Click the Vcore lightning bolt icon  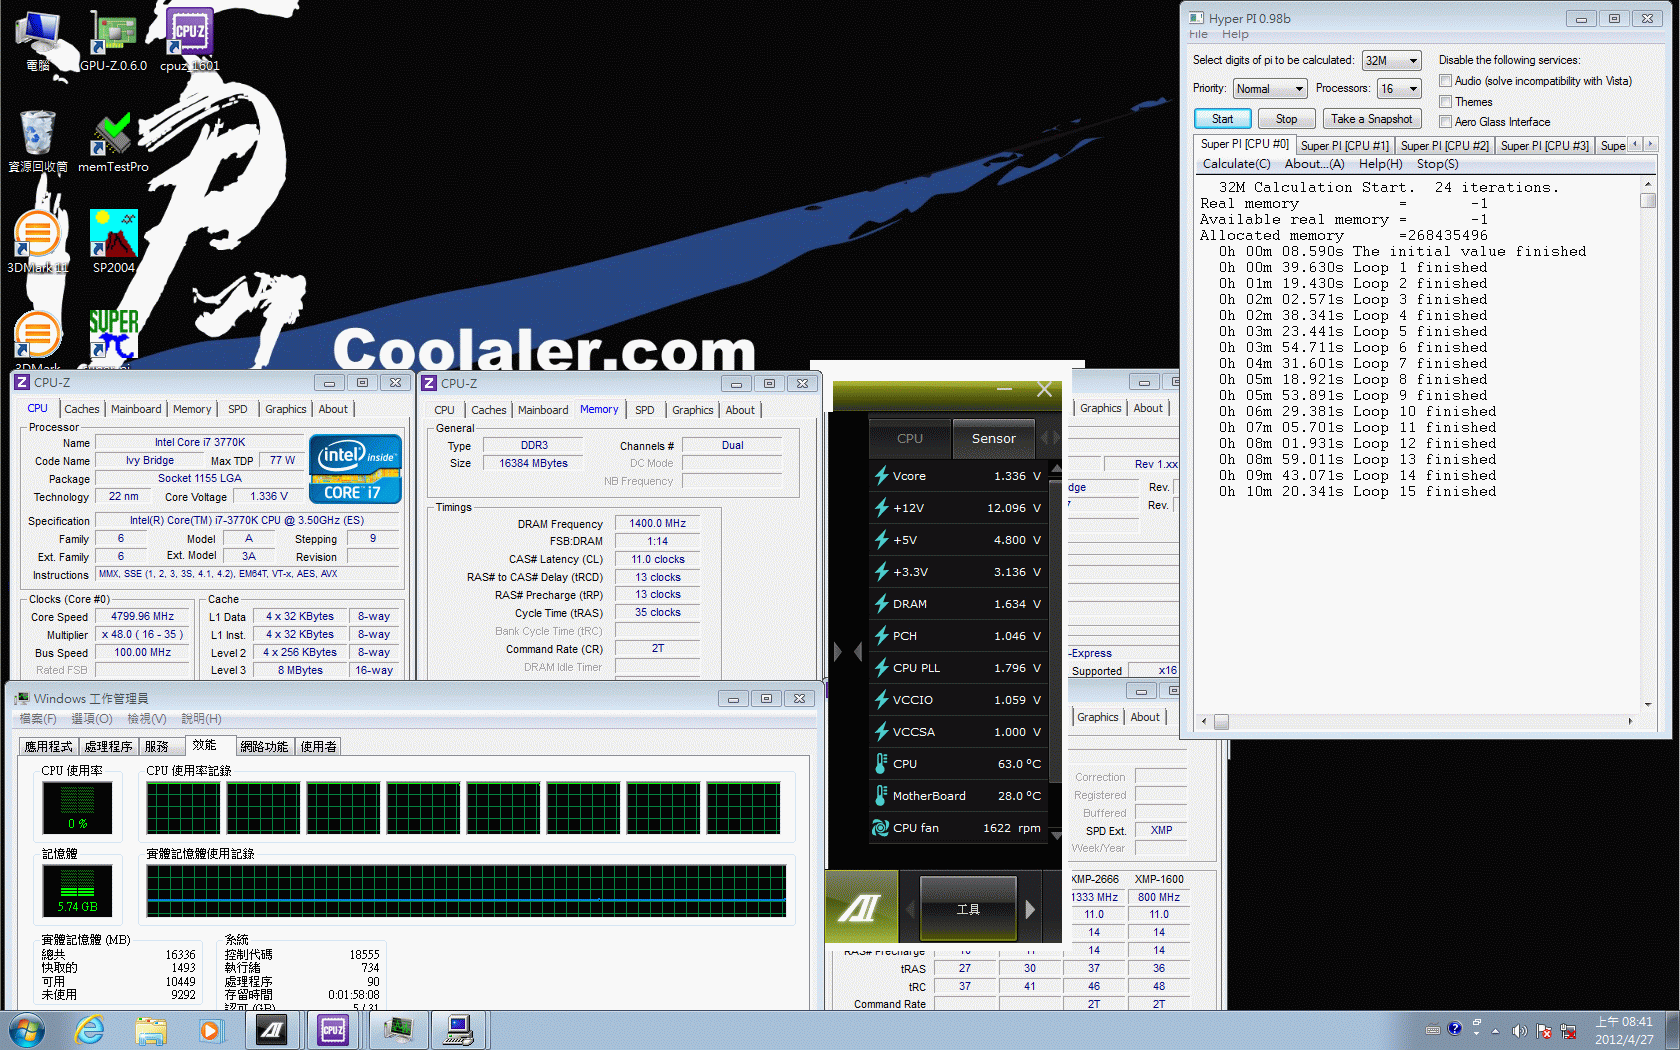881,476
